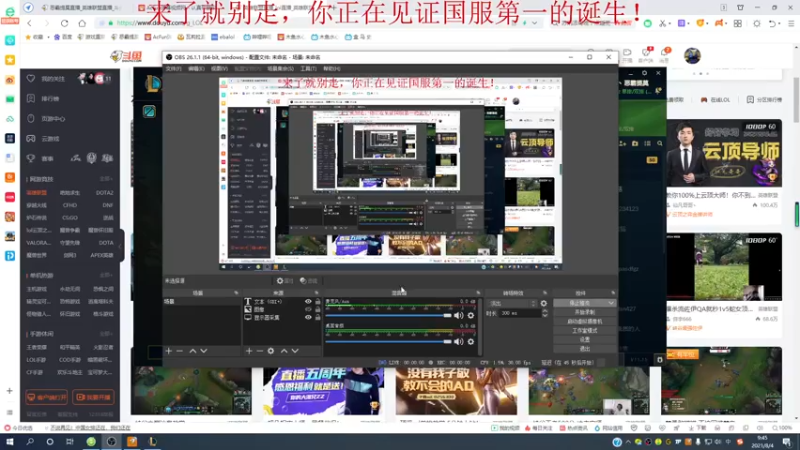Mute the desktop audio channel in mixer
Screen dimensions: 800x450
coord(459,341)
